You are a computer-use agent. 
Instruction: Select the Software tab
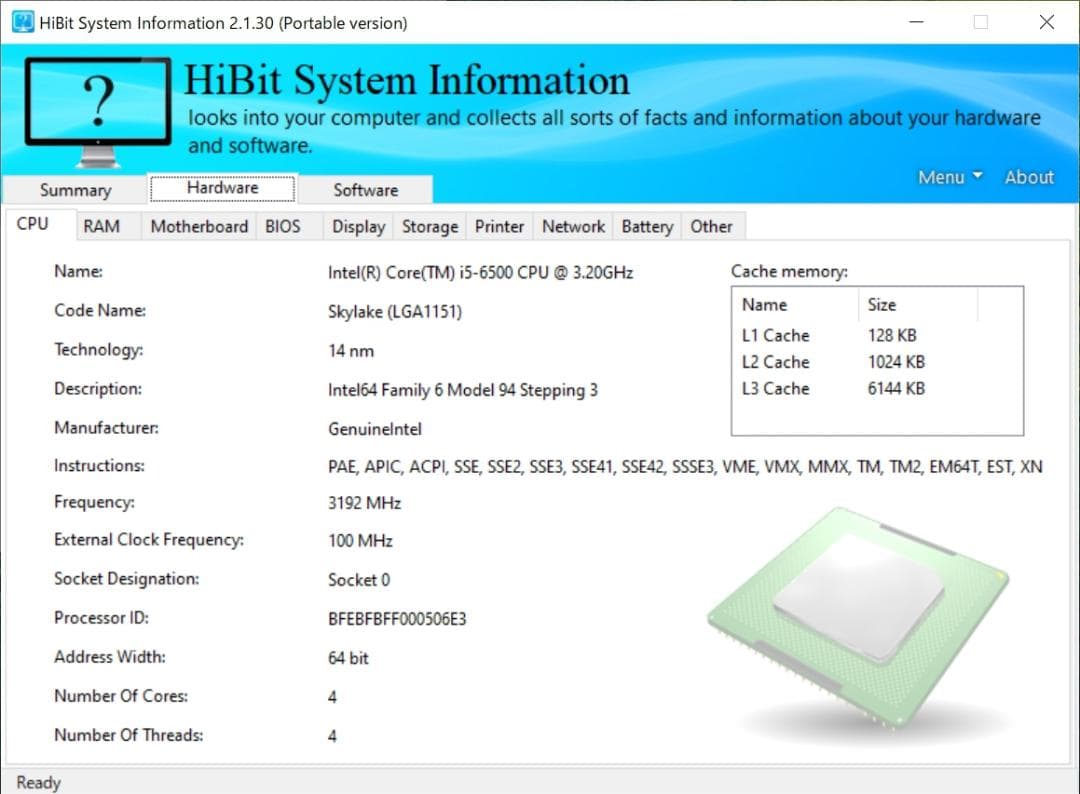pos(368,189)
